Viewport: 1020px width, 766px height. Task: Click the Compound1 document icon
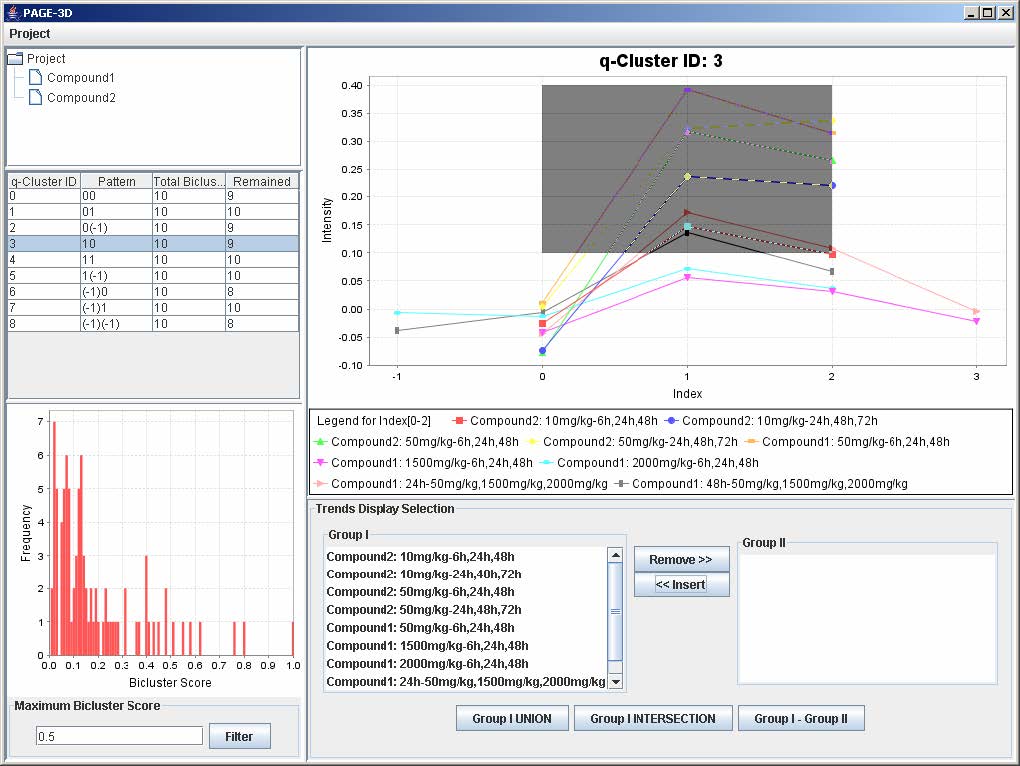point(35,78)
